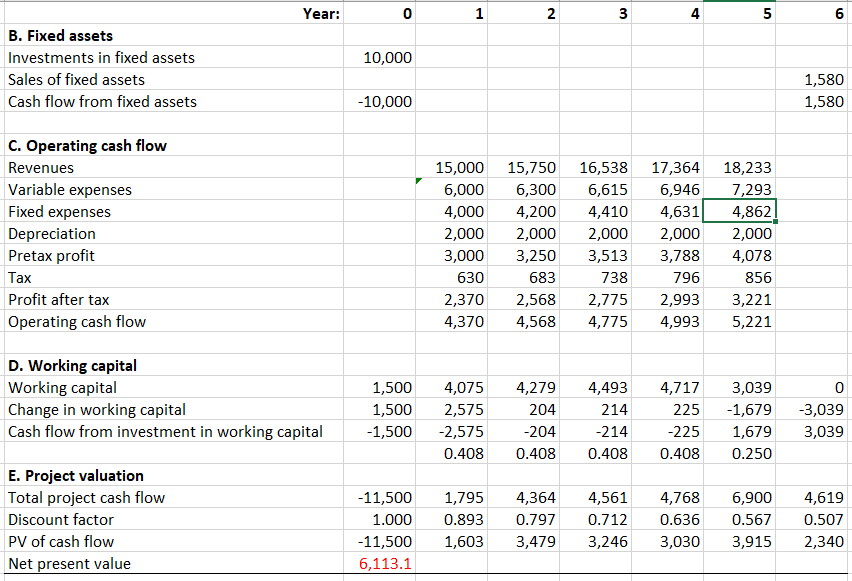Screen dimensions: 852x581
Task: Select Change in working capital -1,679
Action: [x=739, y=409]
